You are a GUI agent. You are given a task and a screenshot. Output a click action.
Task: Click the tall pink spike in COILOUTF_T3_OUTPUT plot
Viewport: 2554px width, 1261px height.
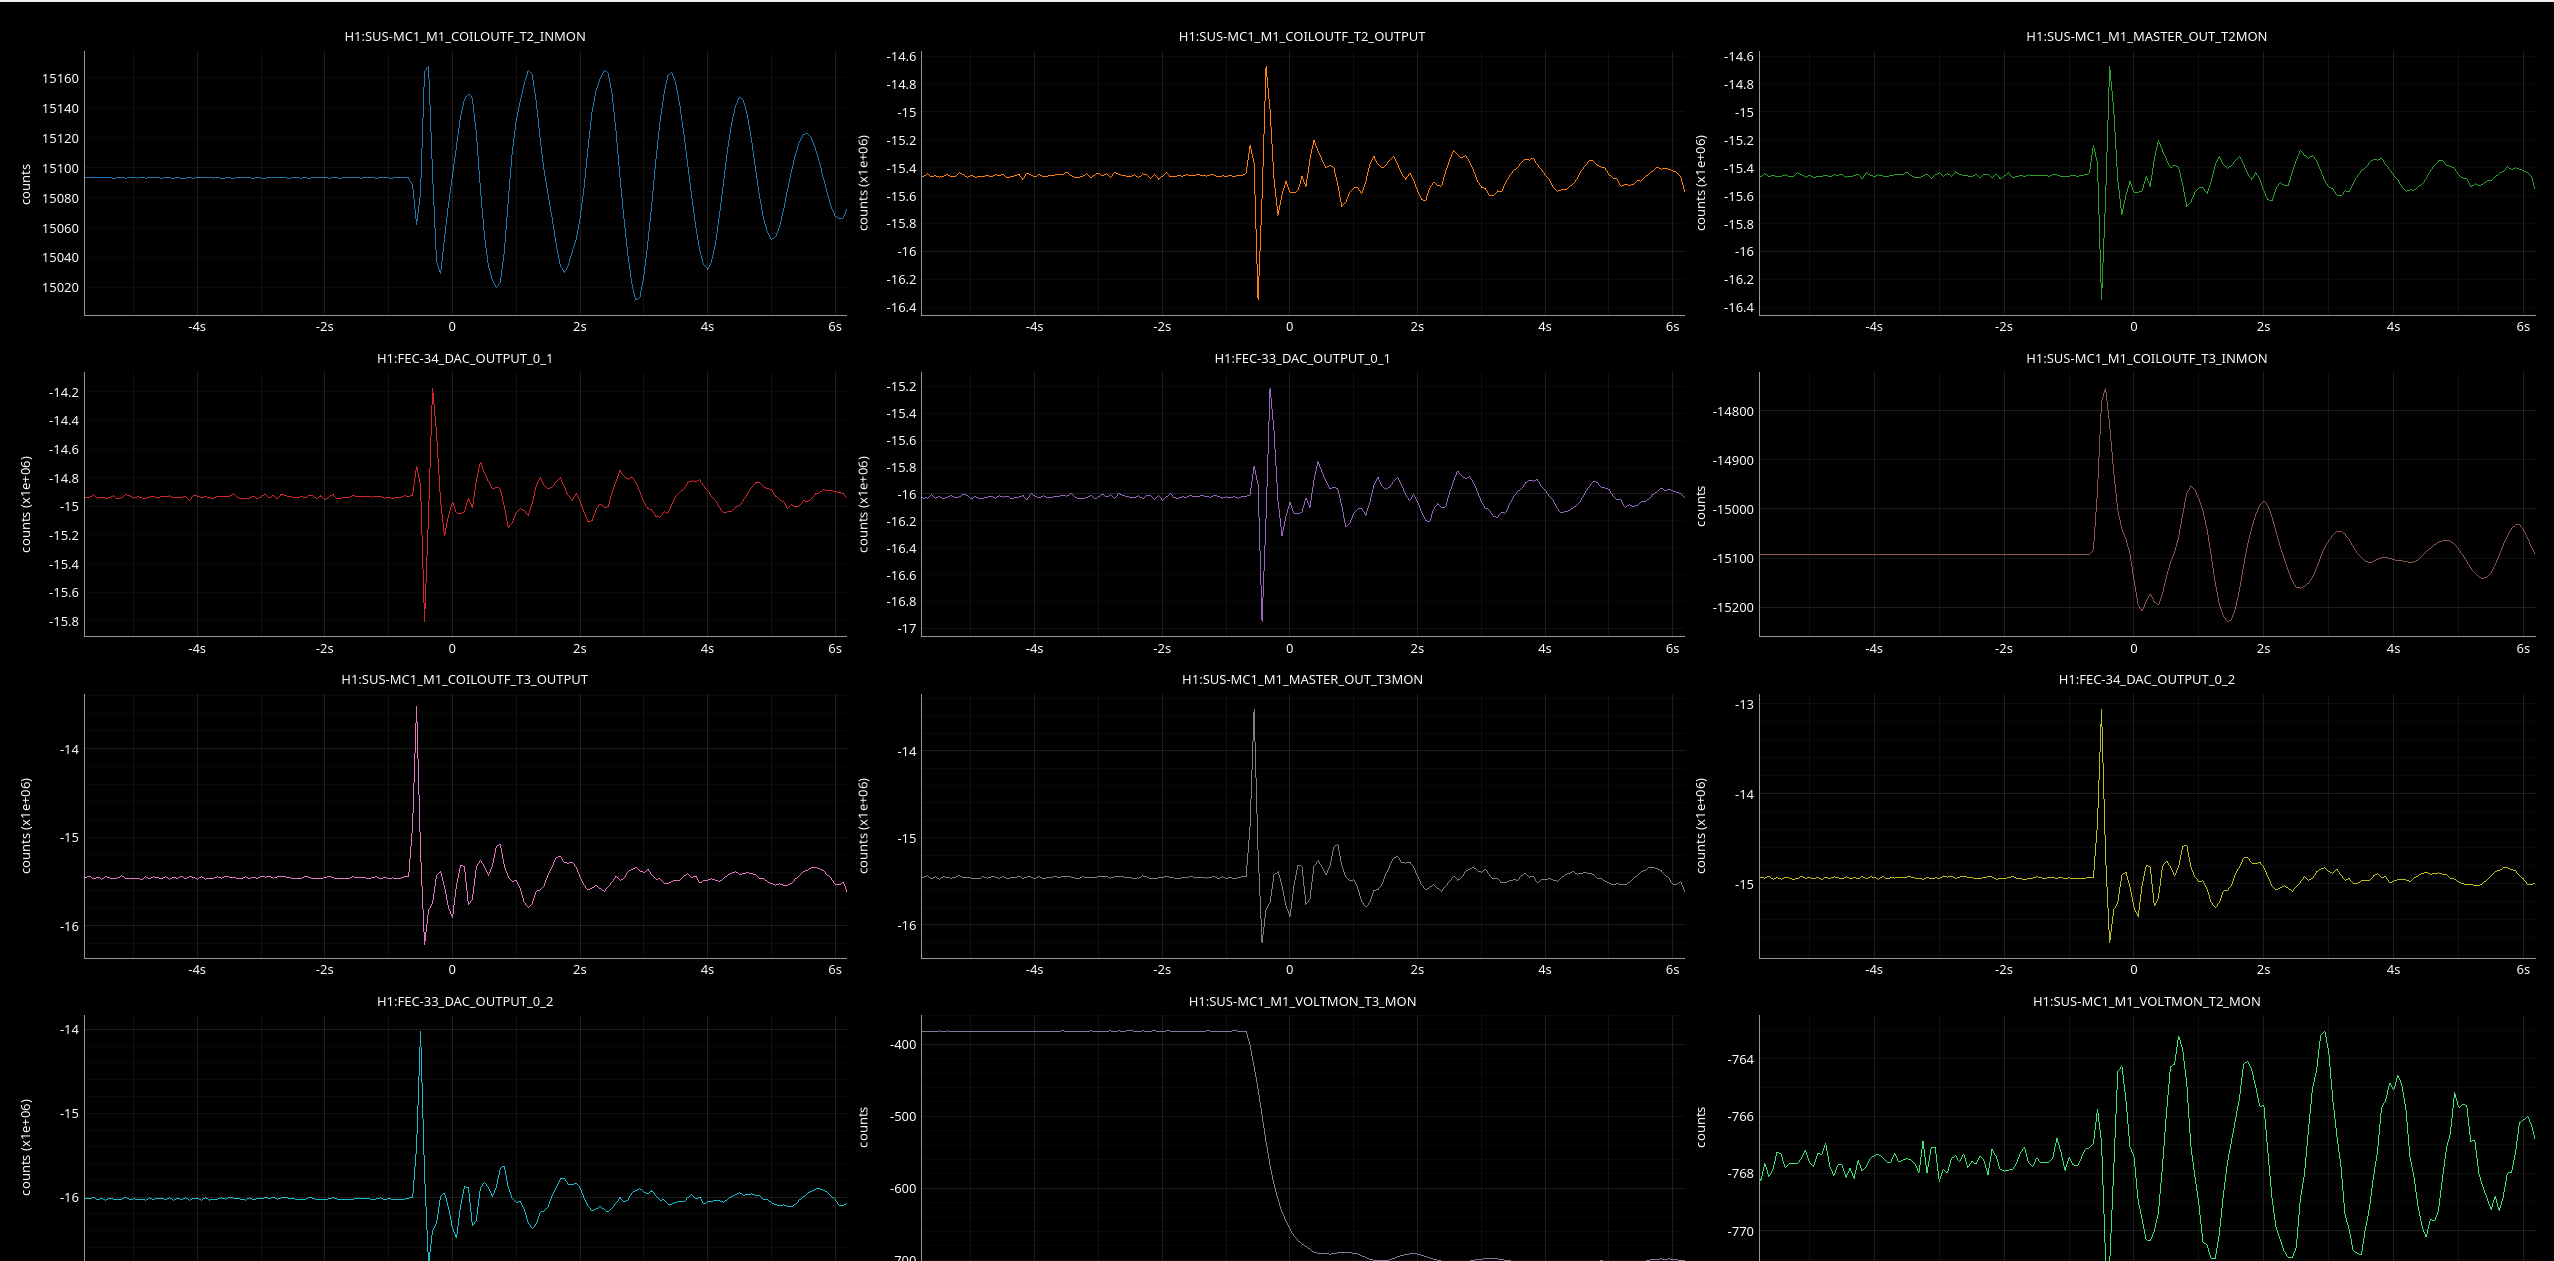(x=417, y=712)
